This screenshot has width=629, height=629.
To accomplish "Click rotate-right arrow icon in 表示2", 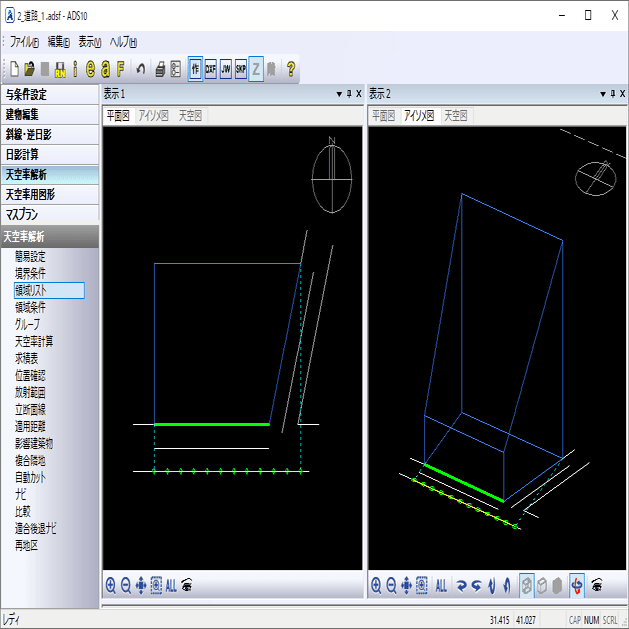I will [x=461, y=586].
